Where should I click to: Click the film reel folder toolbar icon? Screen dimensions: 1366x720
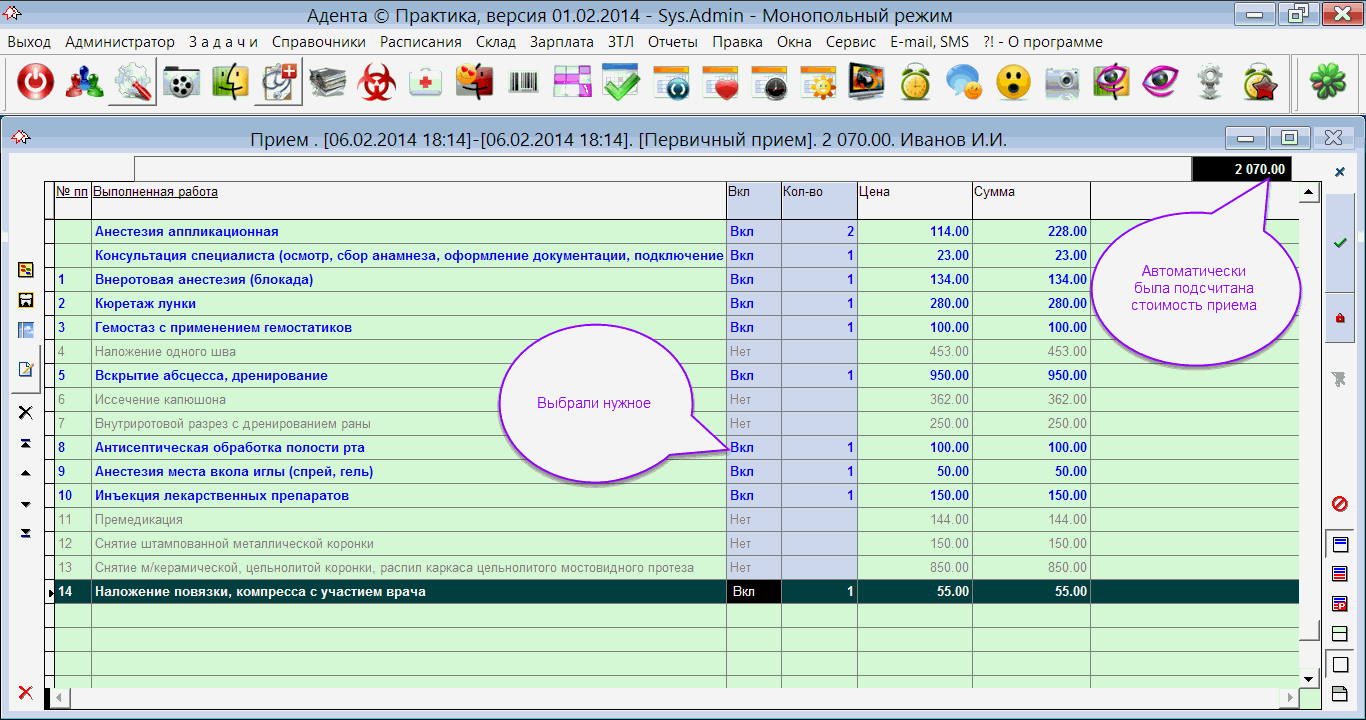pyautogui.click(x=182, y=84)
